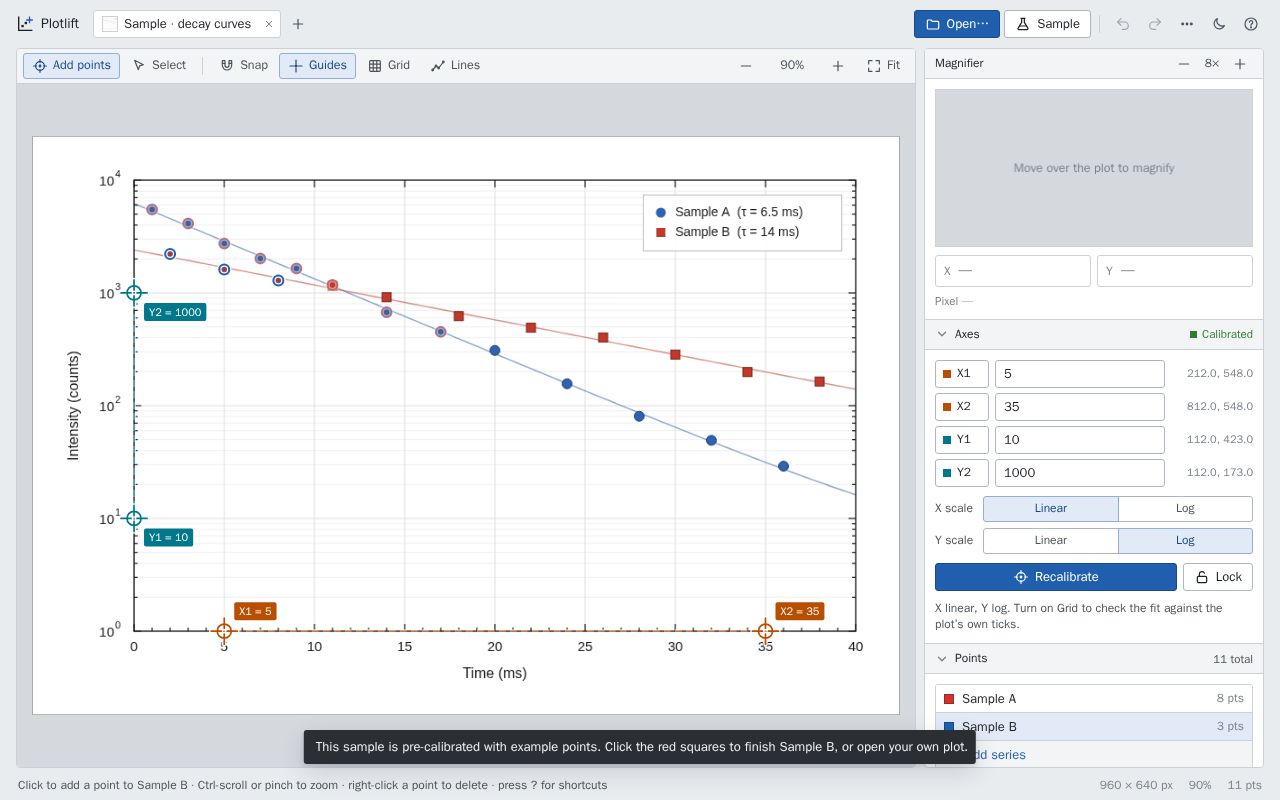The height and width of the screenshot is (800, 1280).
Task: Click the X coordinate readout field
Action: [1013, 271]
